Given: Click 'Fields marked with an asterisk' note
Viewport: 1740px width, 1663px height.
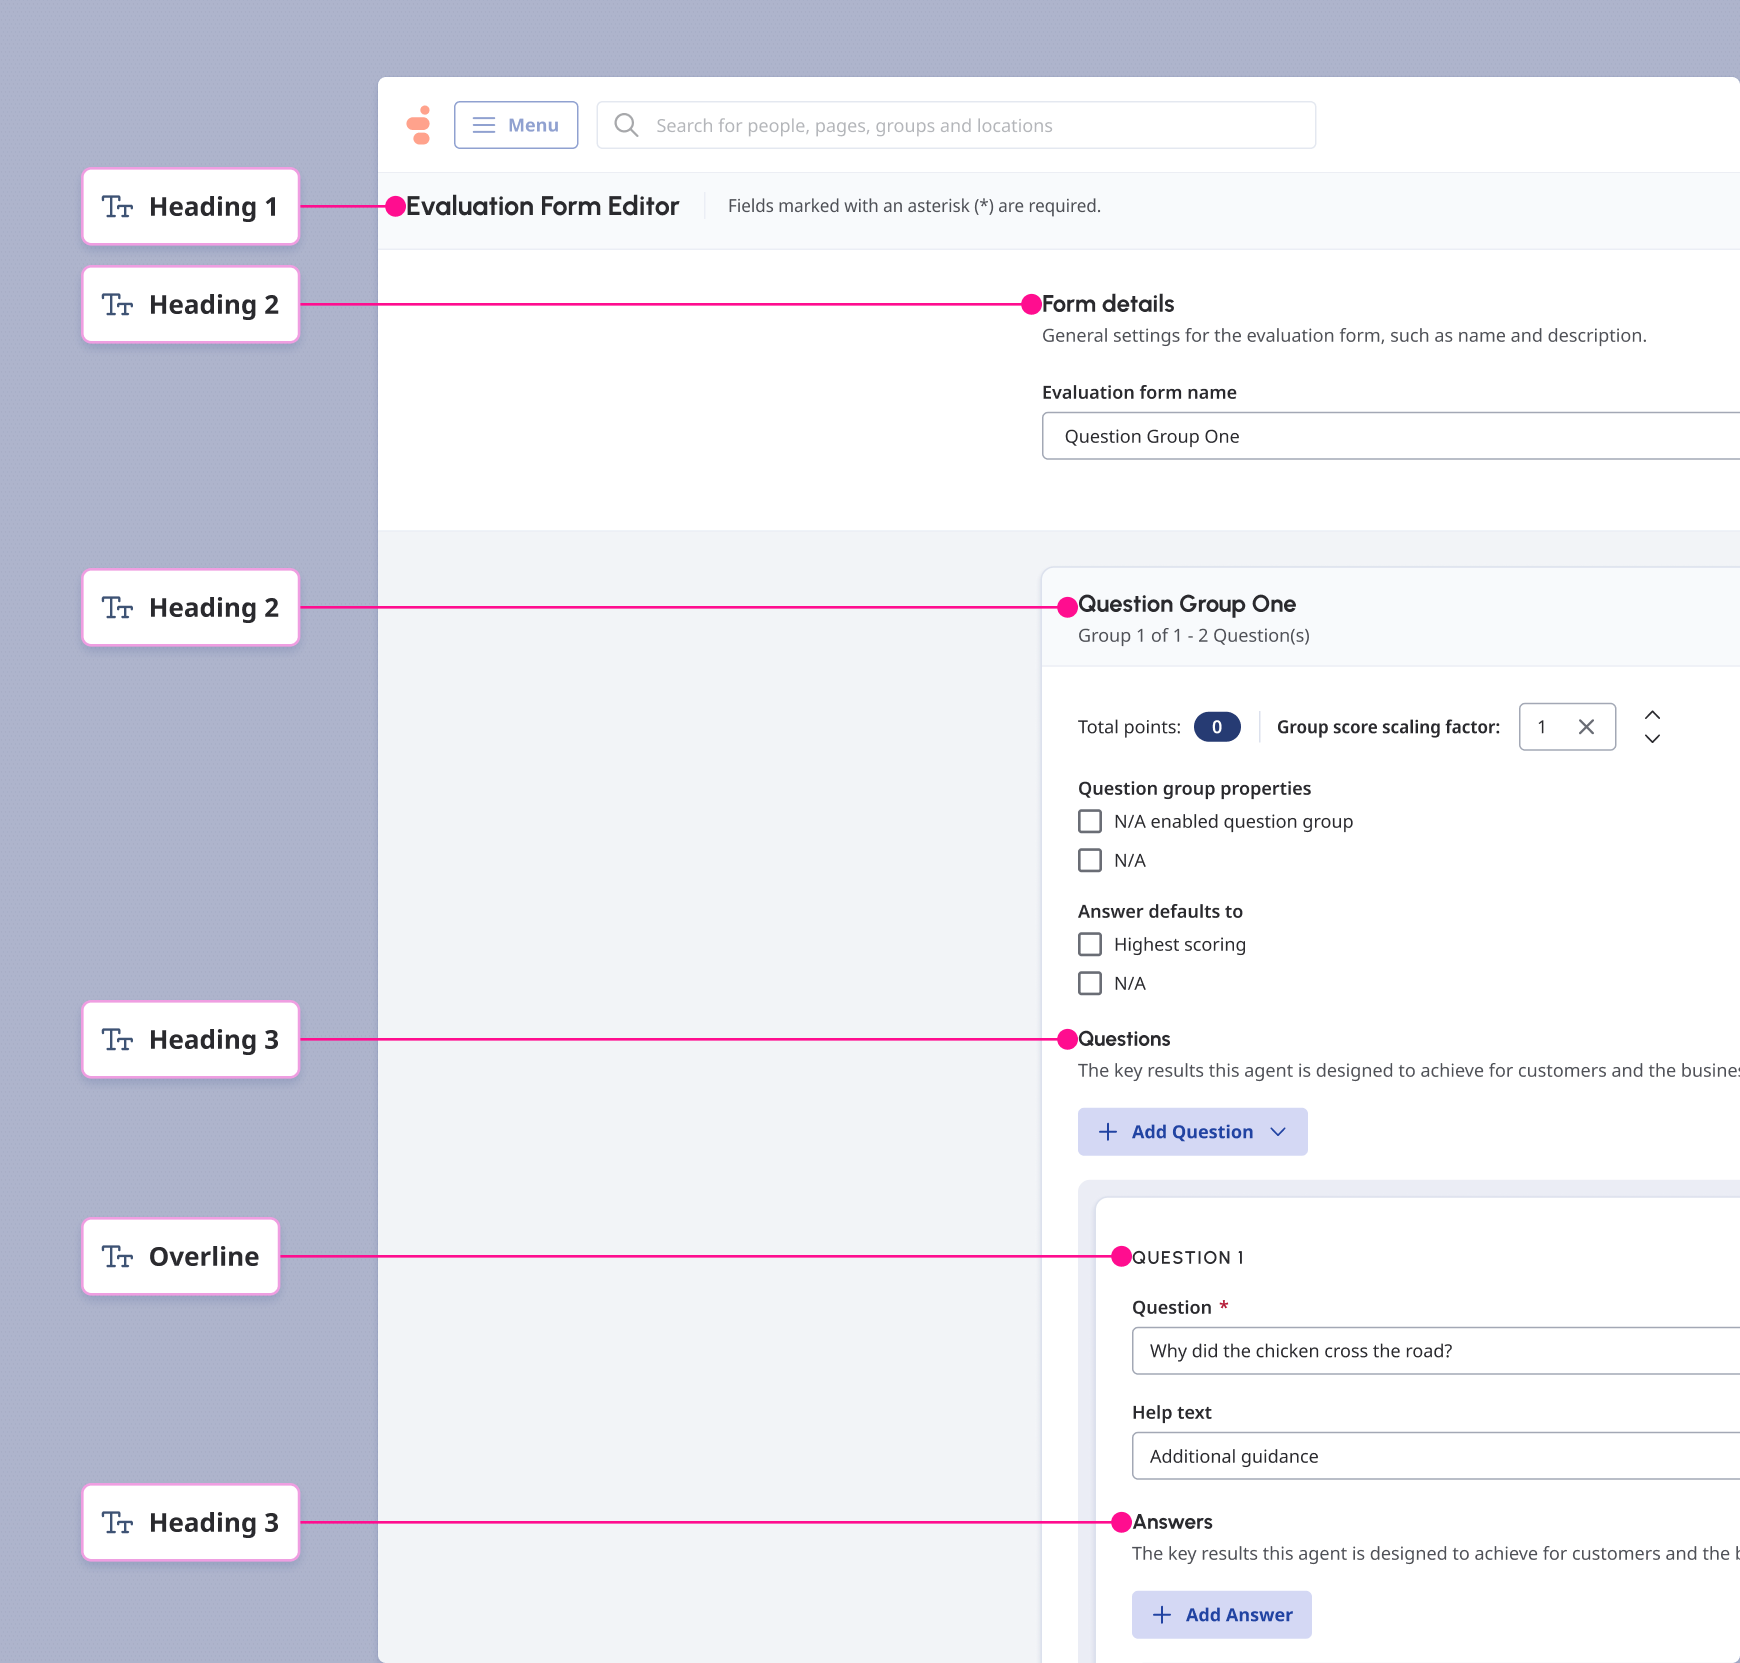Looking at the screenshot, I should (x=914, y=206).
